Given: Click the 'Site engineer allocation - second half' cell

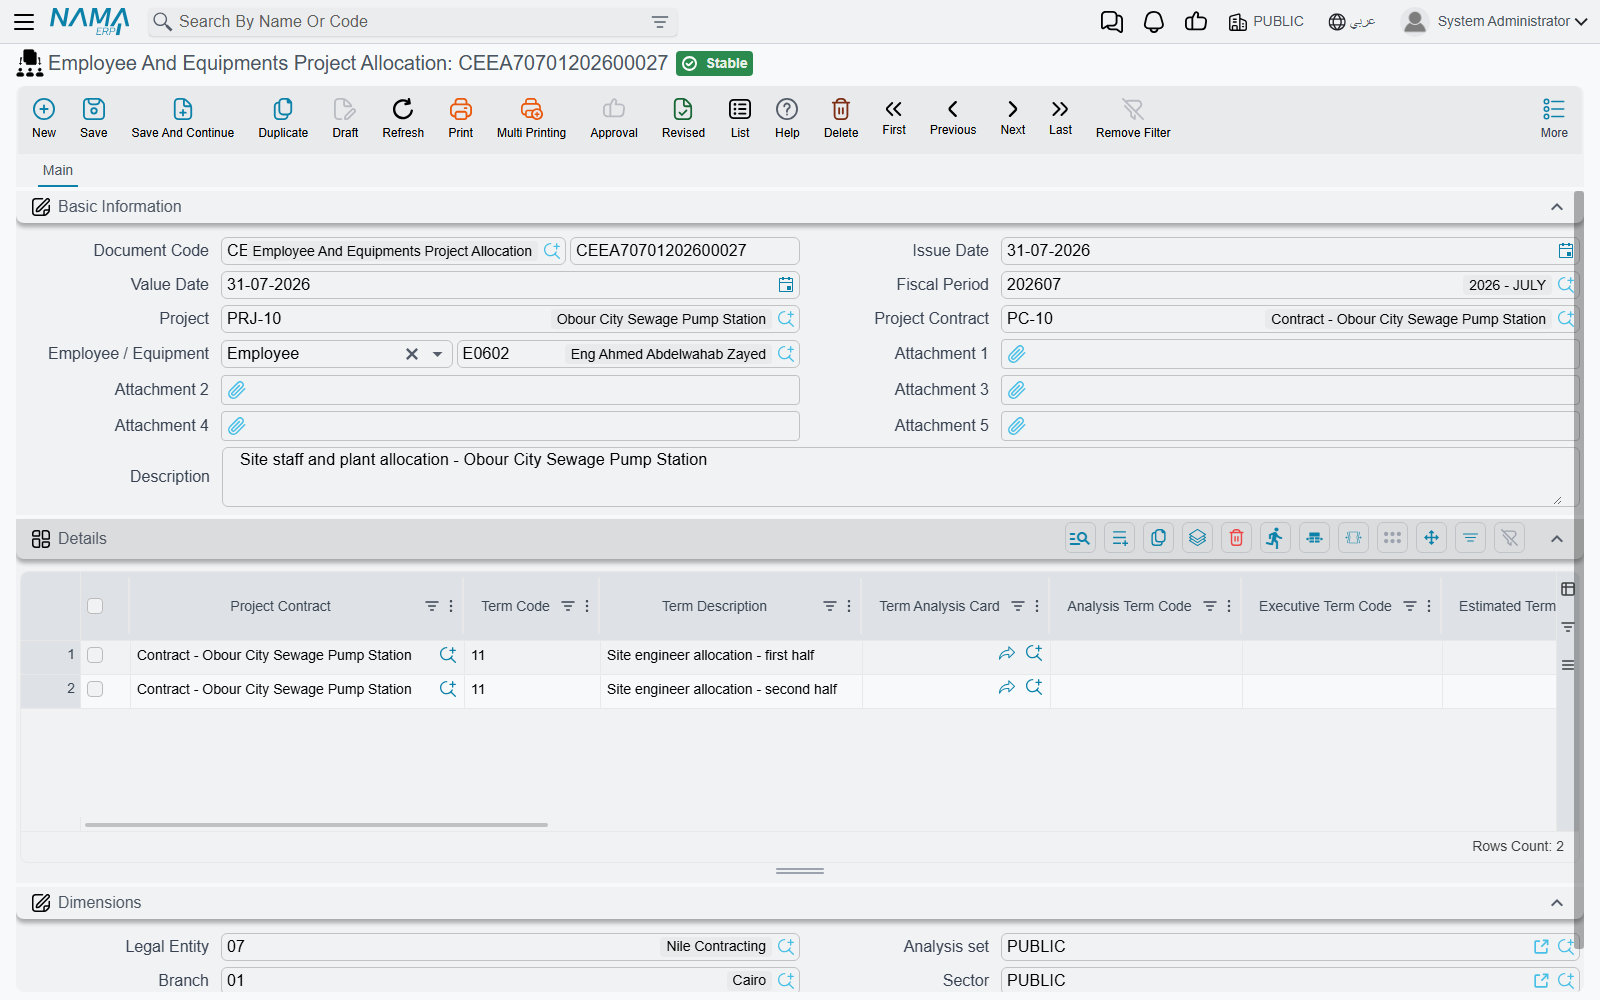Looking at the screenshot, I should 731,689.
